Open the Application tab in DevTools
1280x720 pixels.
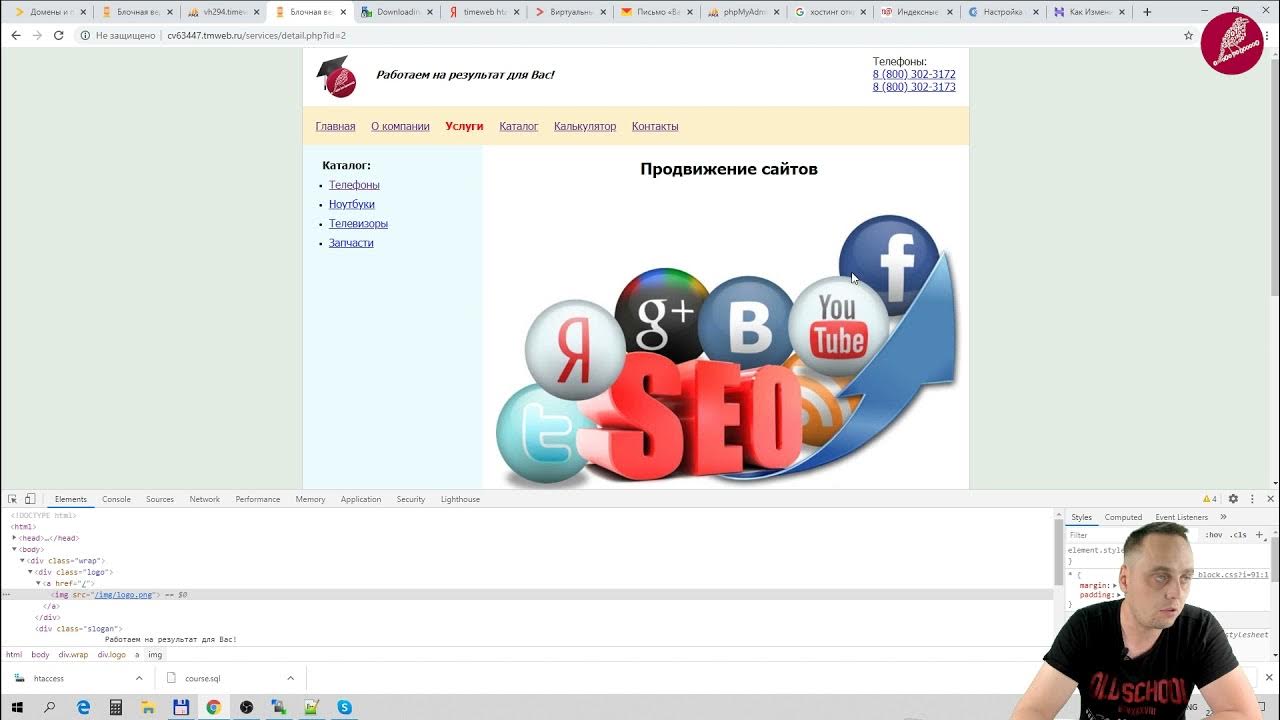(x=361, y=499)
